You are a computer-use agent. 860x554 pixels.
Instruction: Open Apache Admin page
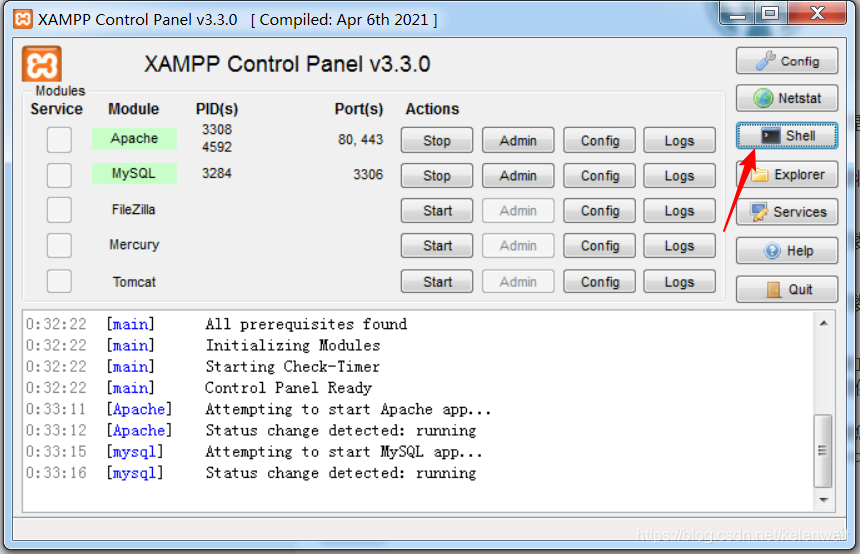[x=518, y=140]
